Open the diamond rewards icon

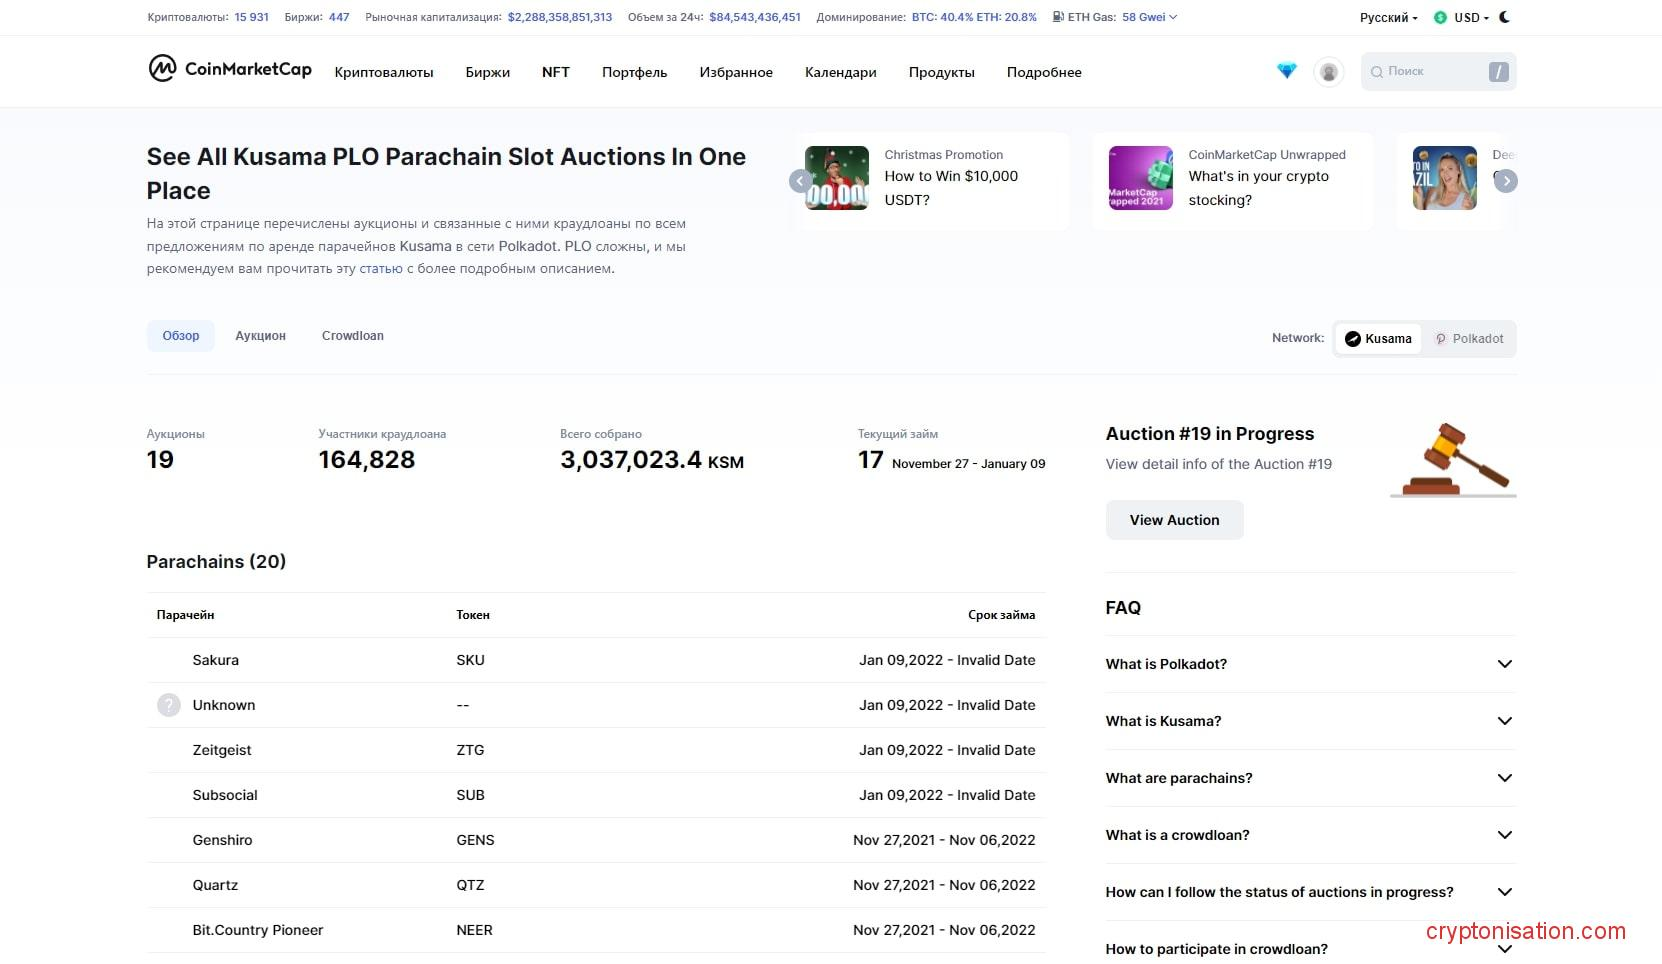pyautogui.click(x=1286, y=71)
